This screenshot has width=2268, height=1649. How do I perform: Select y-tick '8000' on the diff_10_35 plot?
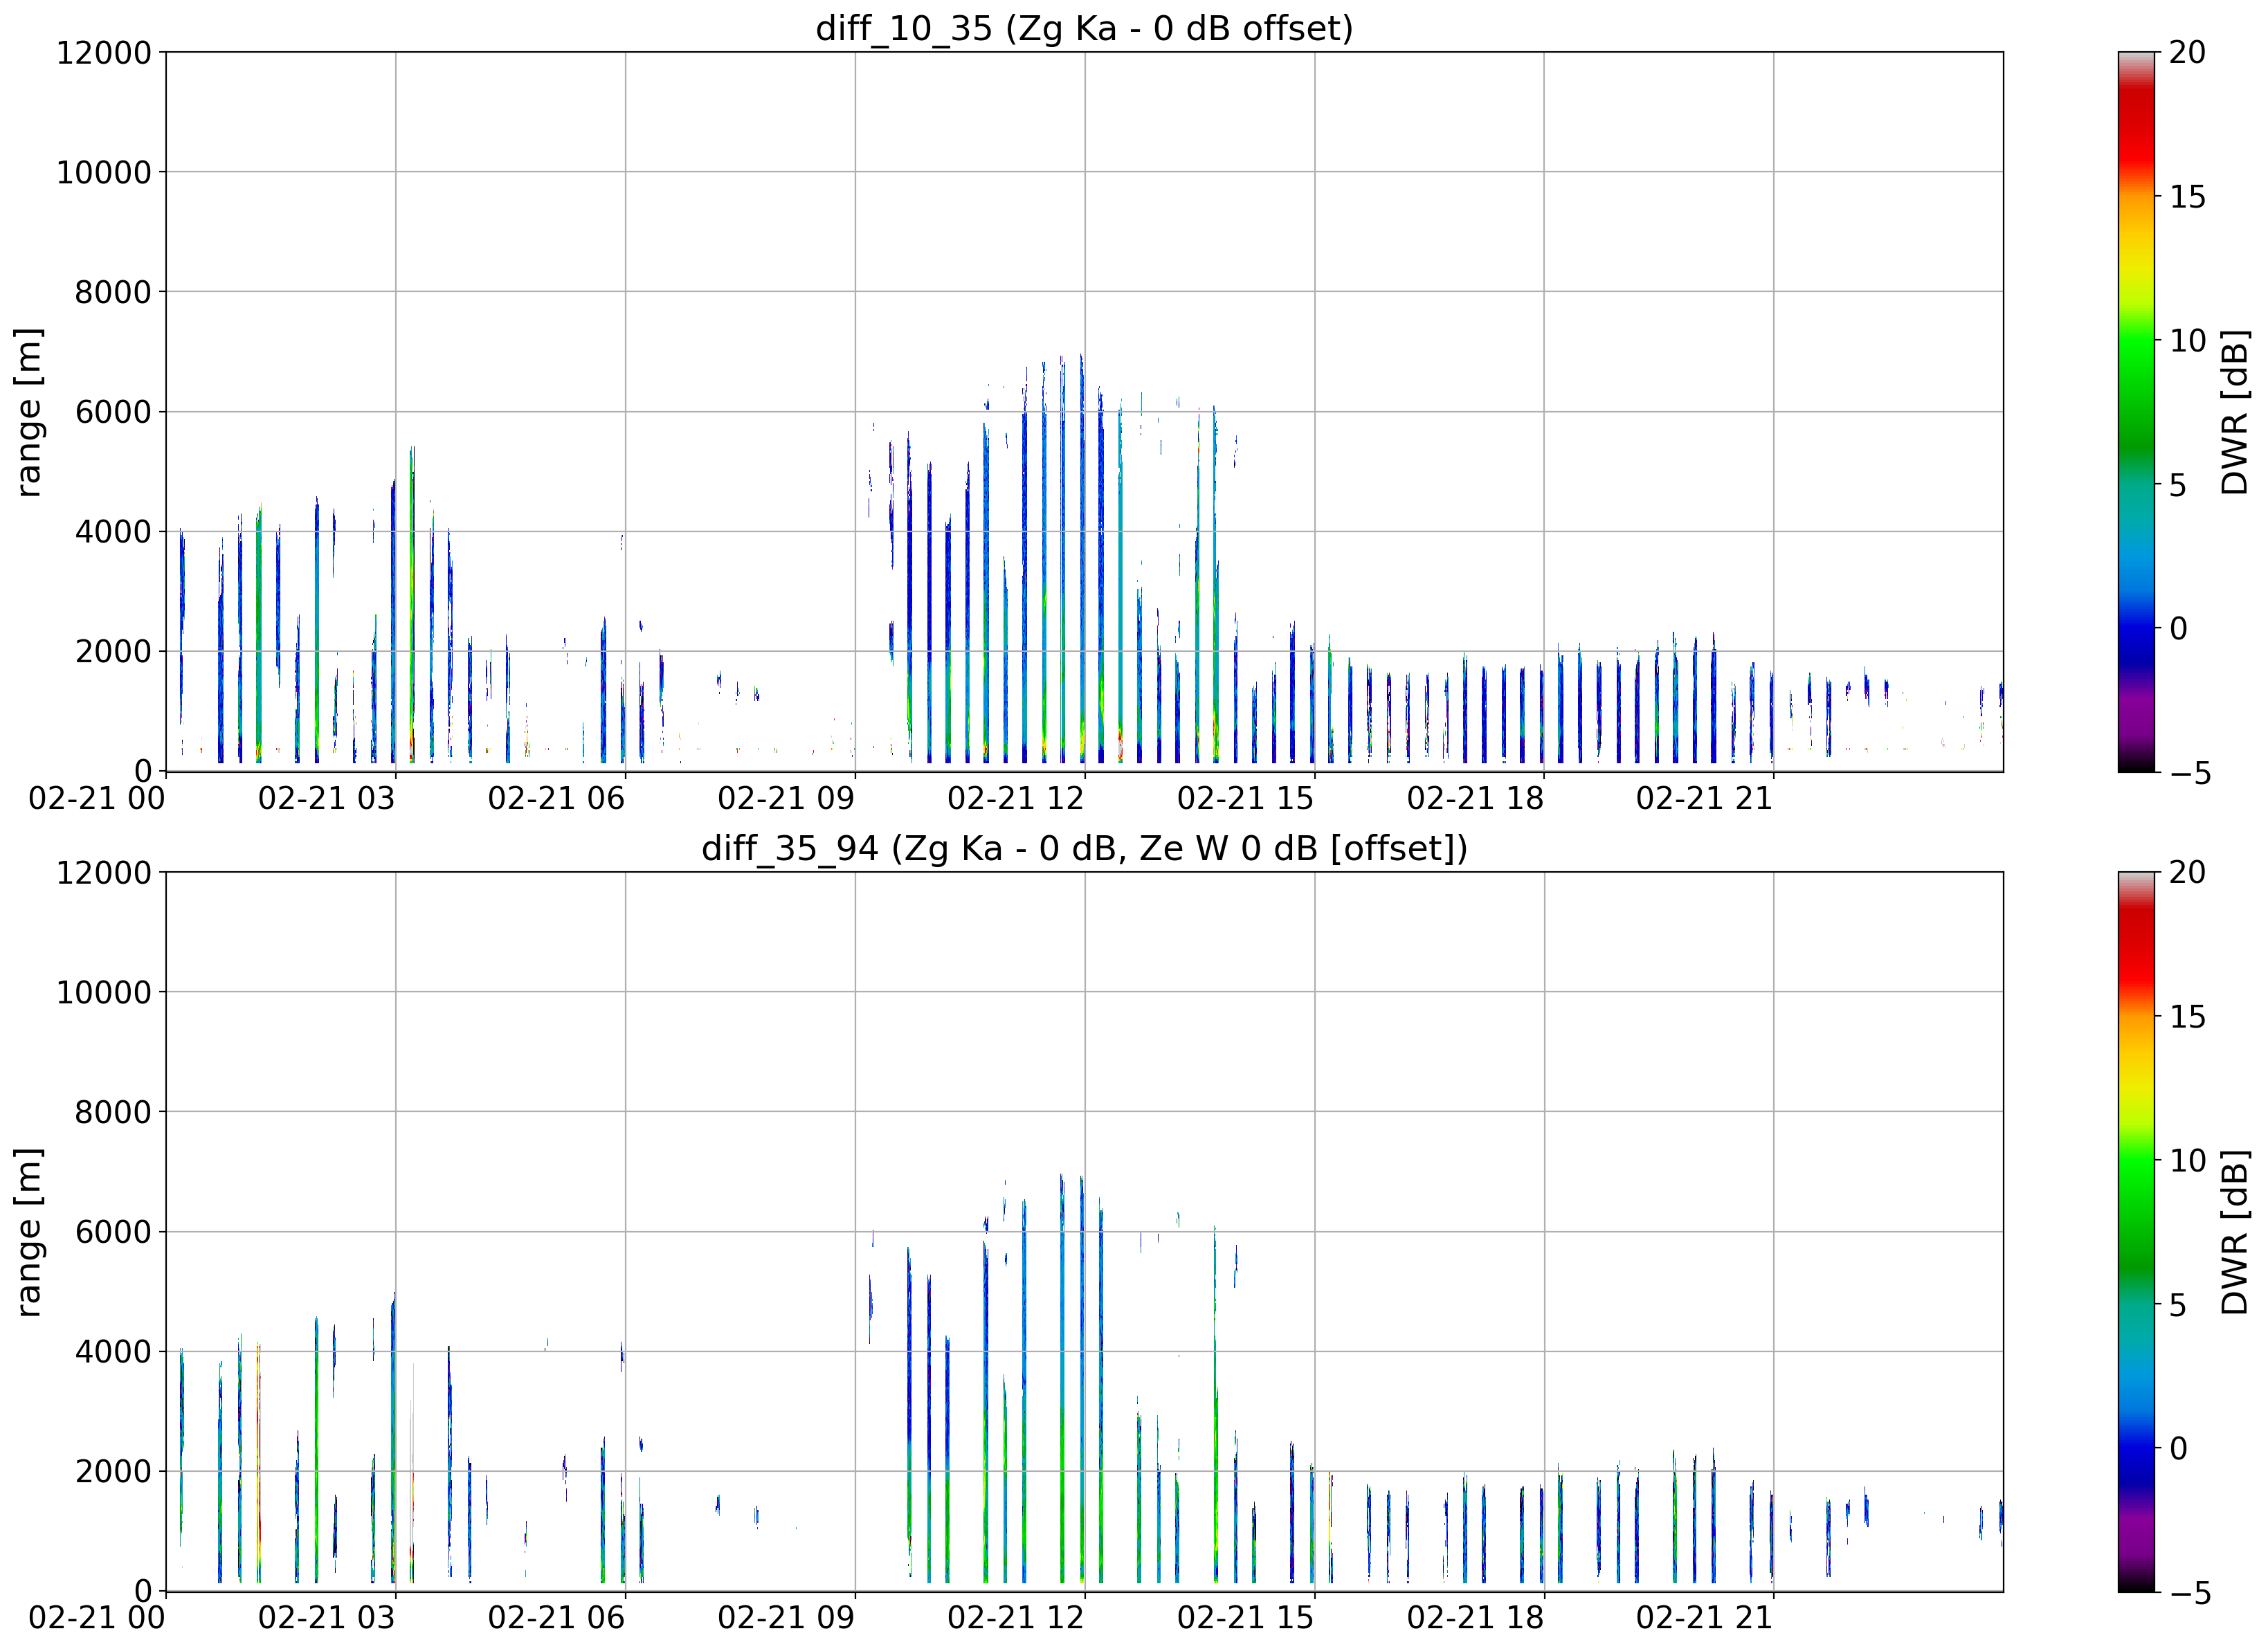coord(113,293)
